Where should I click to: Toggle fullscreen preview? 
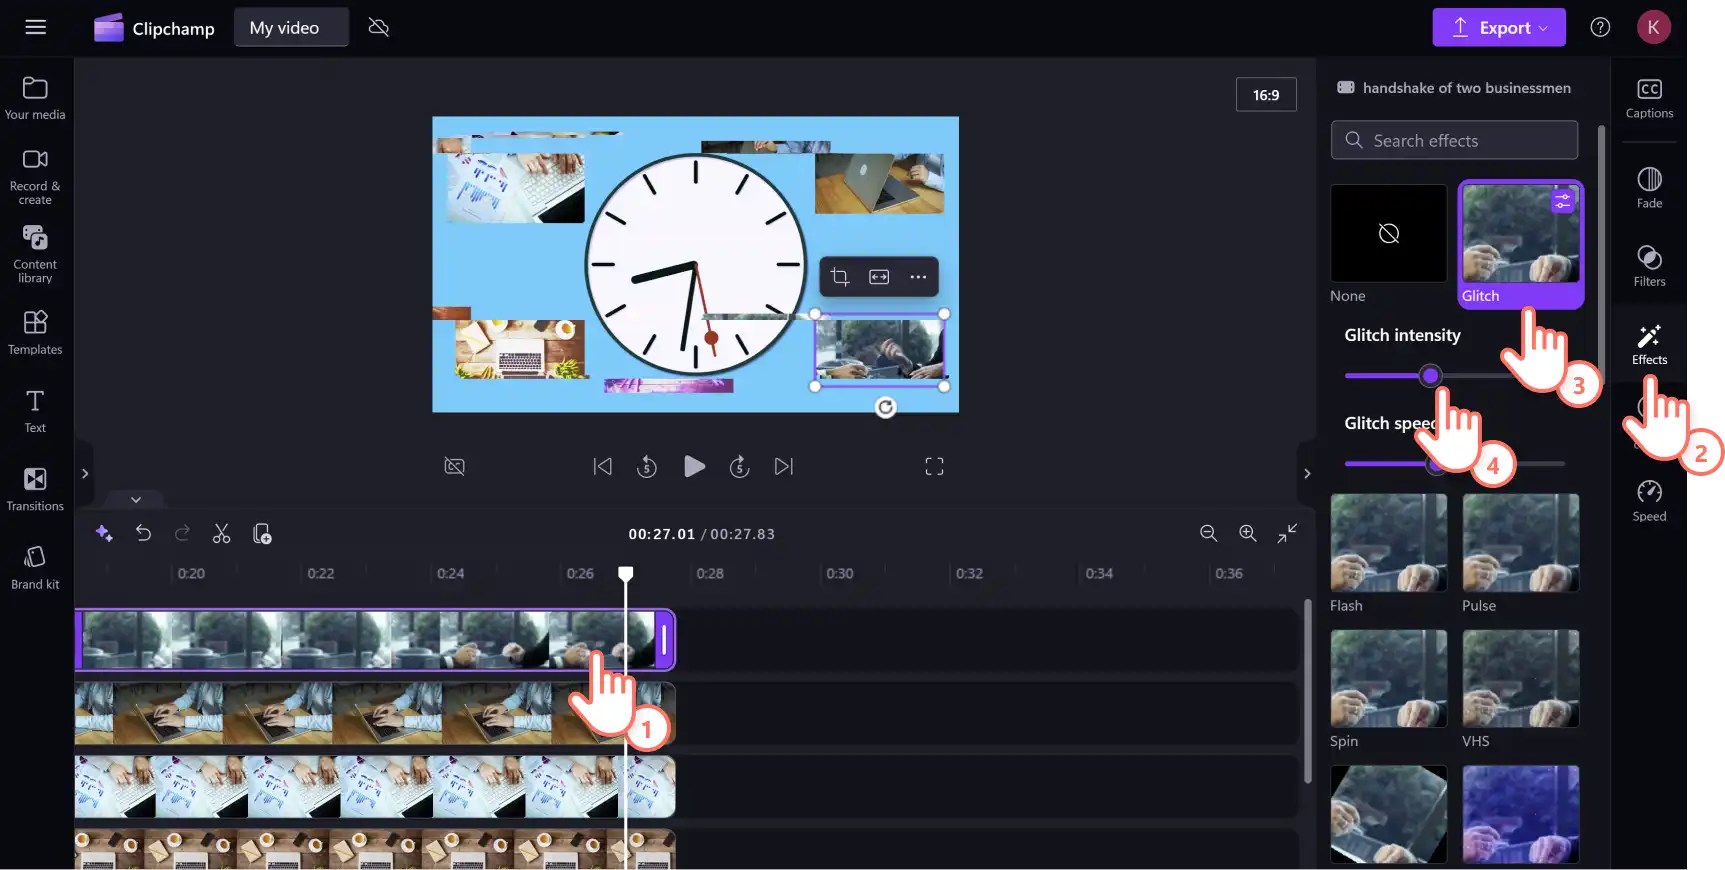point(934,466)
